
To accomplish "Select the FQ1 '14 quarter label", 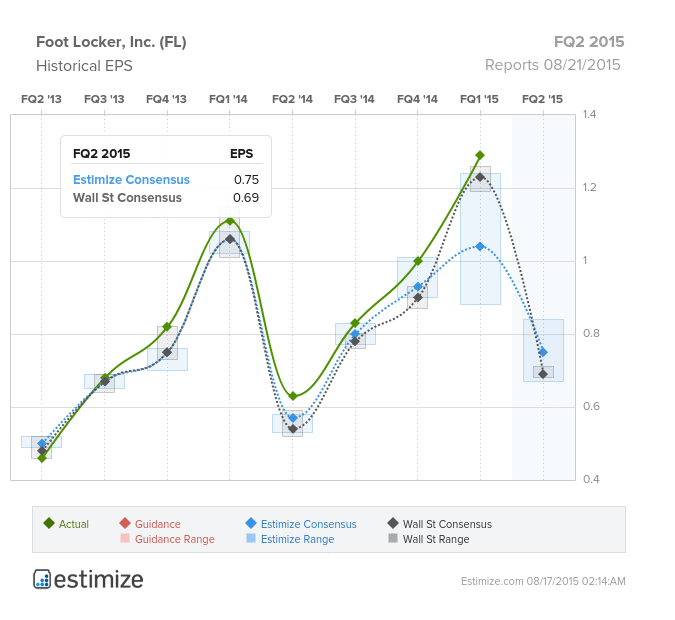I will pos(228,99).
